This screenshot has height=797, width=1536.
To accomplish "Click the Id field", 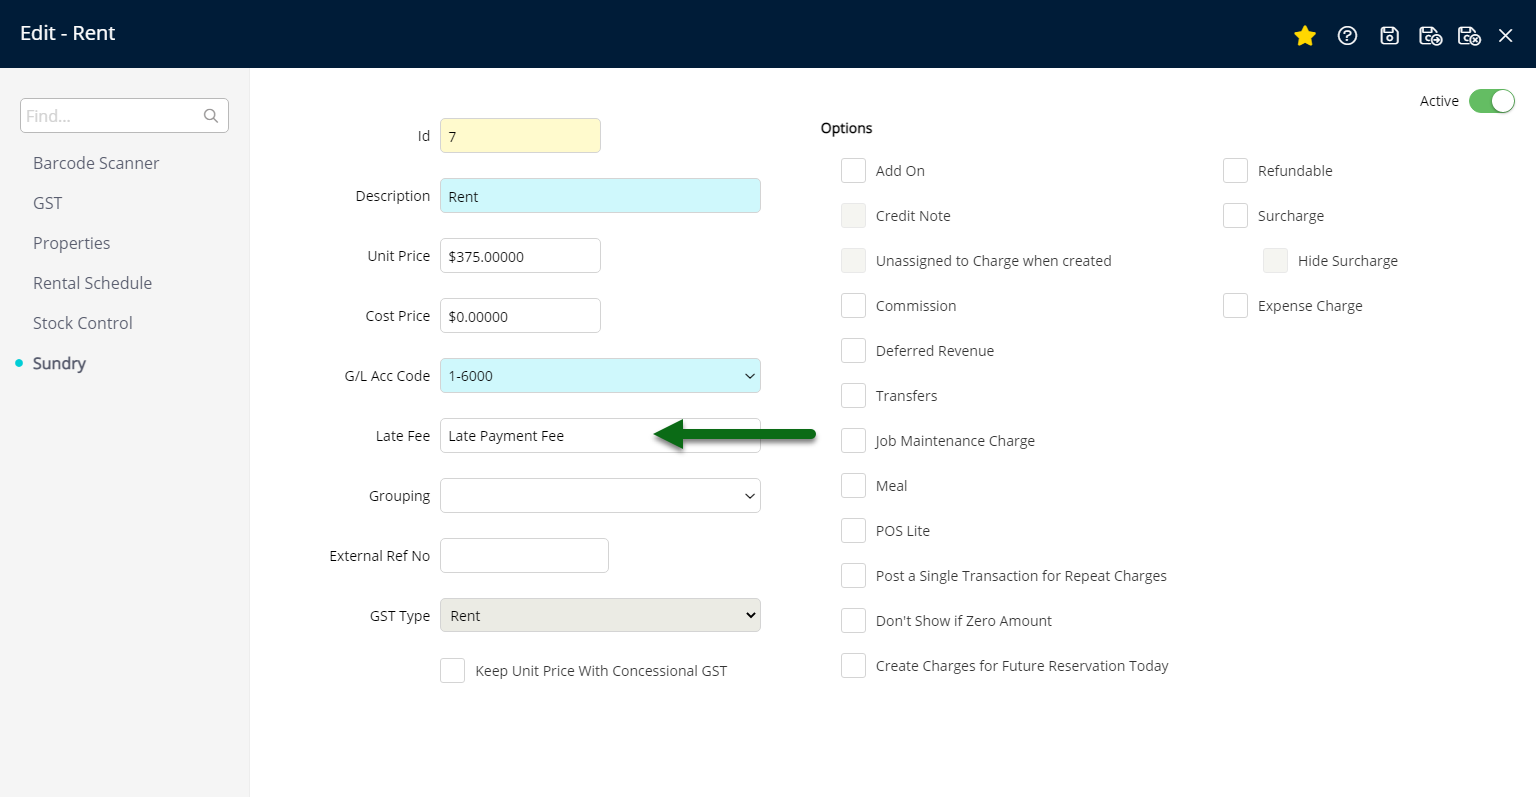I will 520,136.
